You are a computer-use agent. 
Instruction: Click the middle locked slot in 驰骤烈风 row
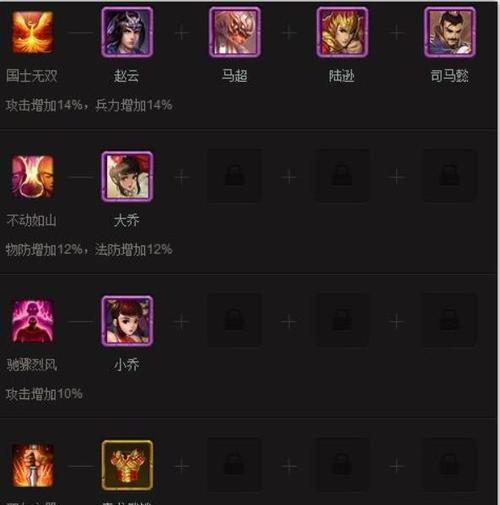pos(342,320)
